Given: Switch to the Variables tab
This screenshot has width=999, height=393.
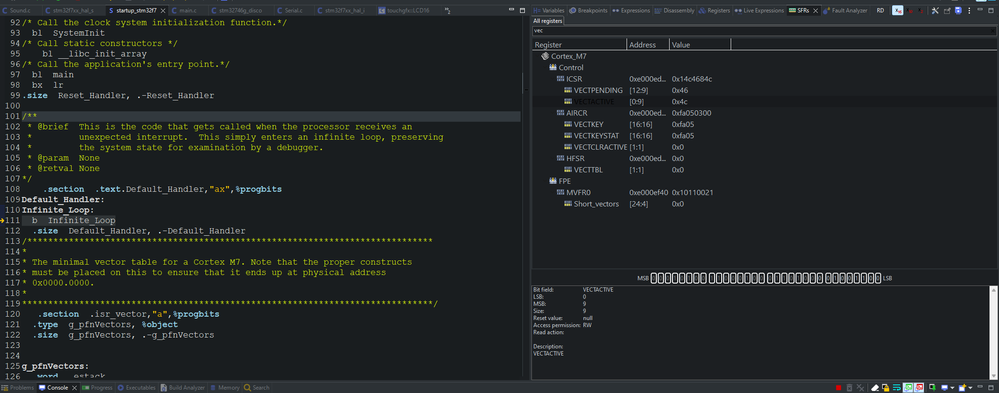Looking at the screenshot, I should (x=549, y=11).
